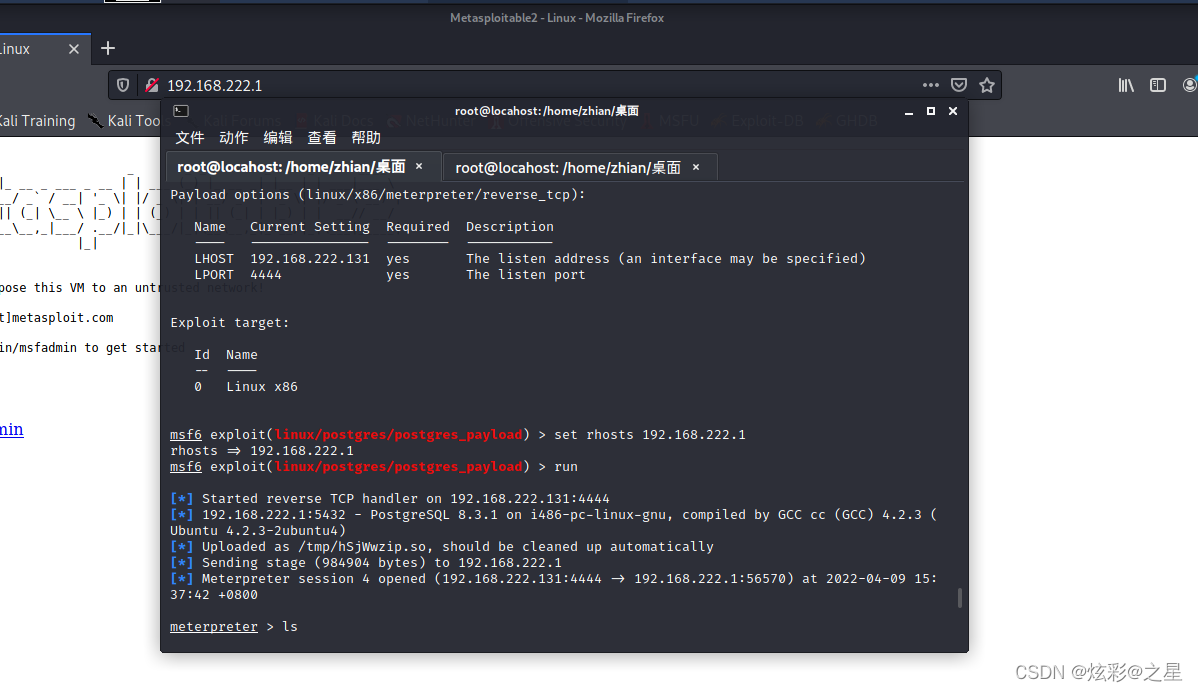Click the LPORT value 4444
Screen dimensions: 1198x692
(266, 275)
